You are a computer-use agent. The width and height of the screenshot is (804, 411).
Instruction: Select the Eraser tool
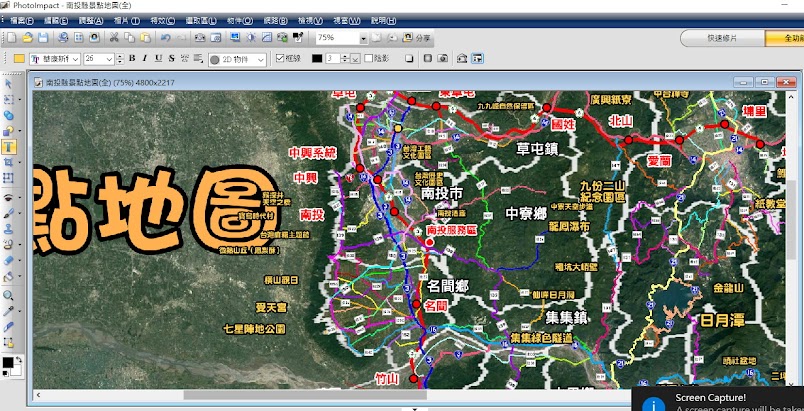pyautogui.click(x=8, y=261)
